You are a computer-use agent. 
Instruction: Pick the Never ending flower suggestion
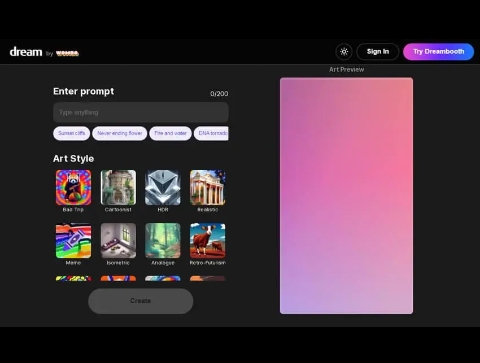(120, 133)
